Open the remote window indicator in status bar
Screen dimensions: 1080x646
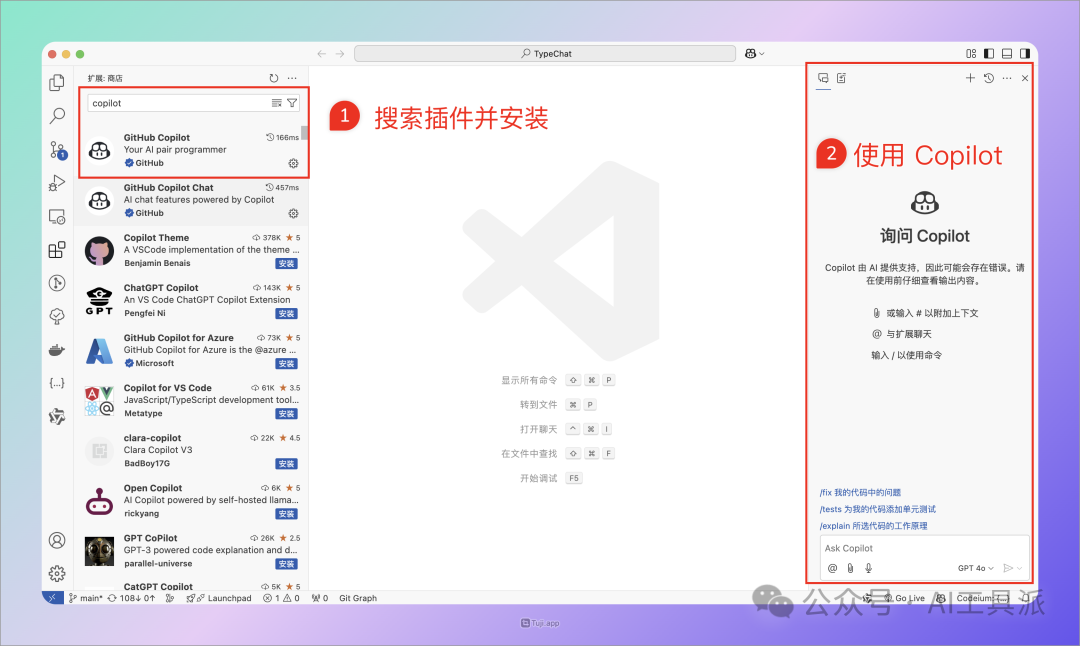52,598
